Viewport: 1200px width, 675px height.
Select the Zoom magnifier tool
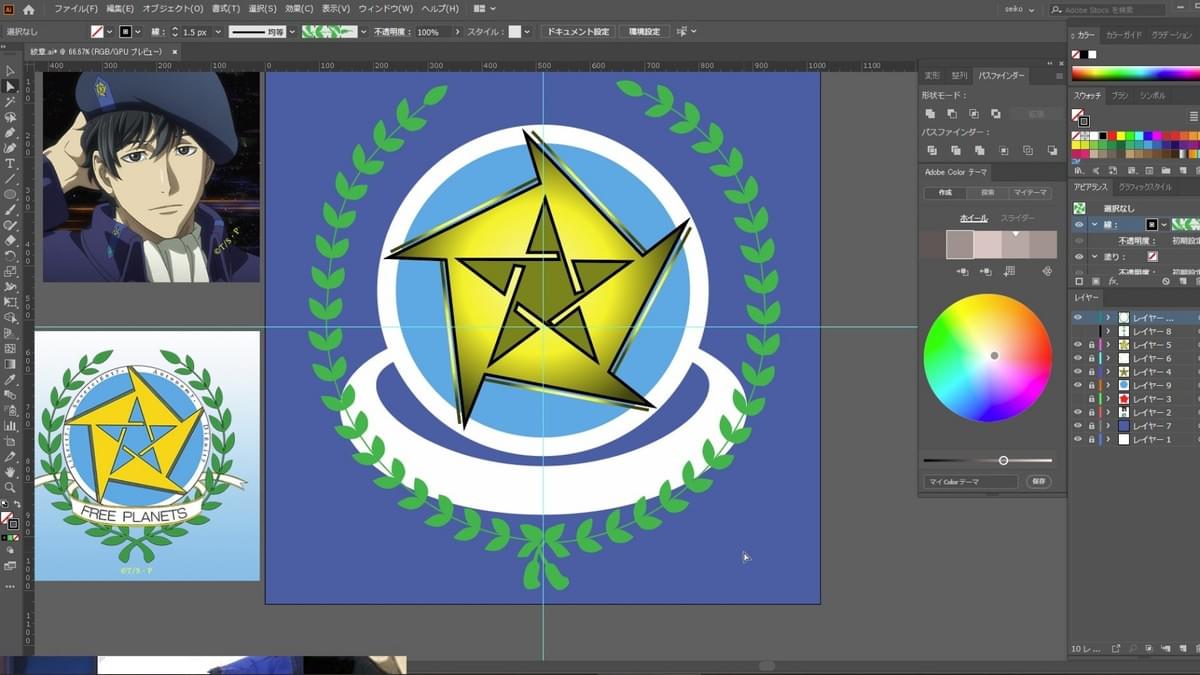pyautogui.click(x=10, y=487)
